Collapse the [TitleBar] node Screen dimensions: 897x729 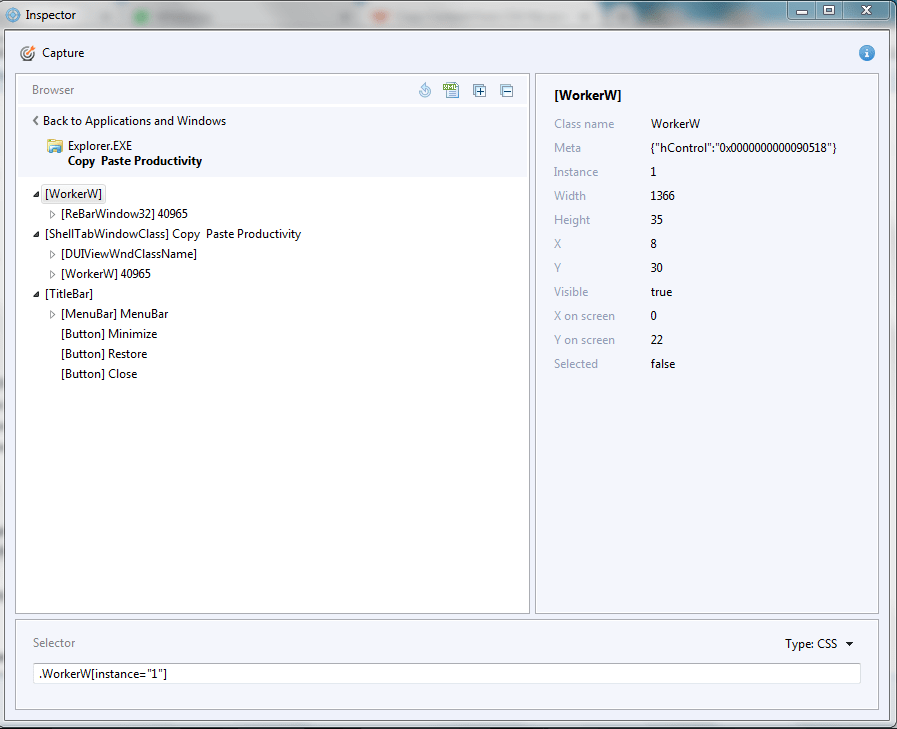(x=35, y=293)
